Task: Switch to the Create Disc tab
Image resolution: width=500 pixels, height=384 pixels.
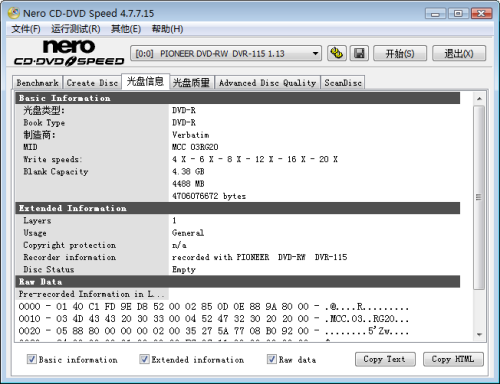Action: point(92,83)
